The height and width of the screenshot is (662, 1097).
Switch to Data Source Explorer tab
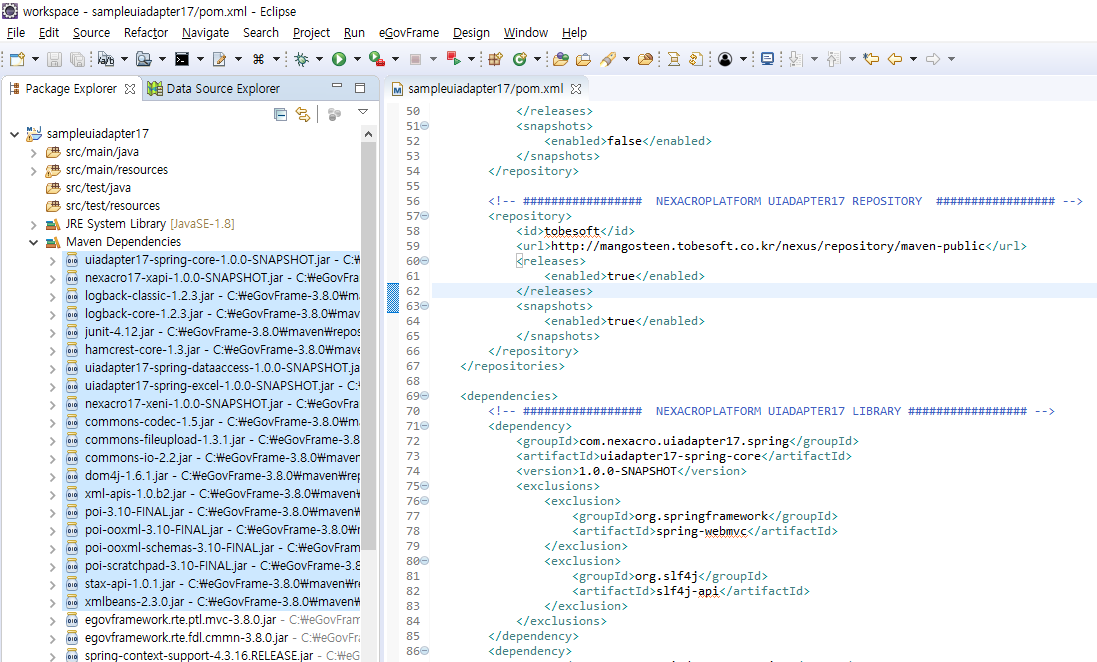point(213,89)
